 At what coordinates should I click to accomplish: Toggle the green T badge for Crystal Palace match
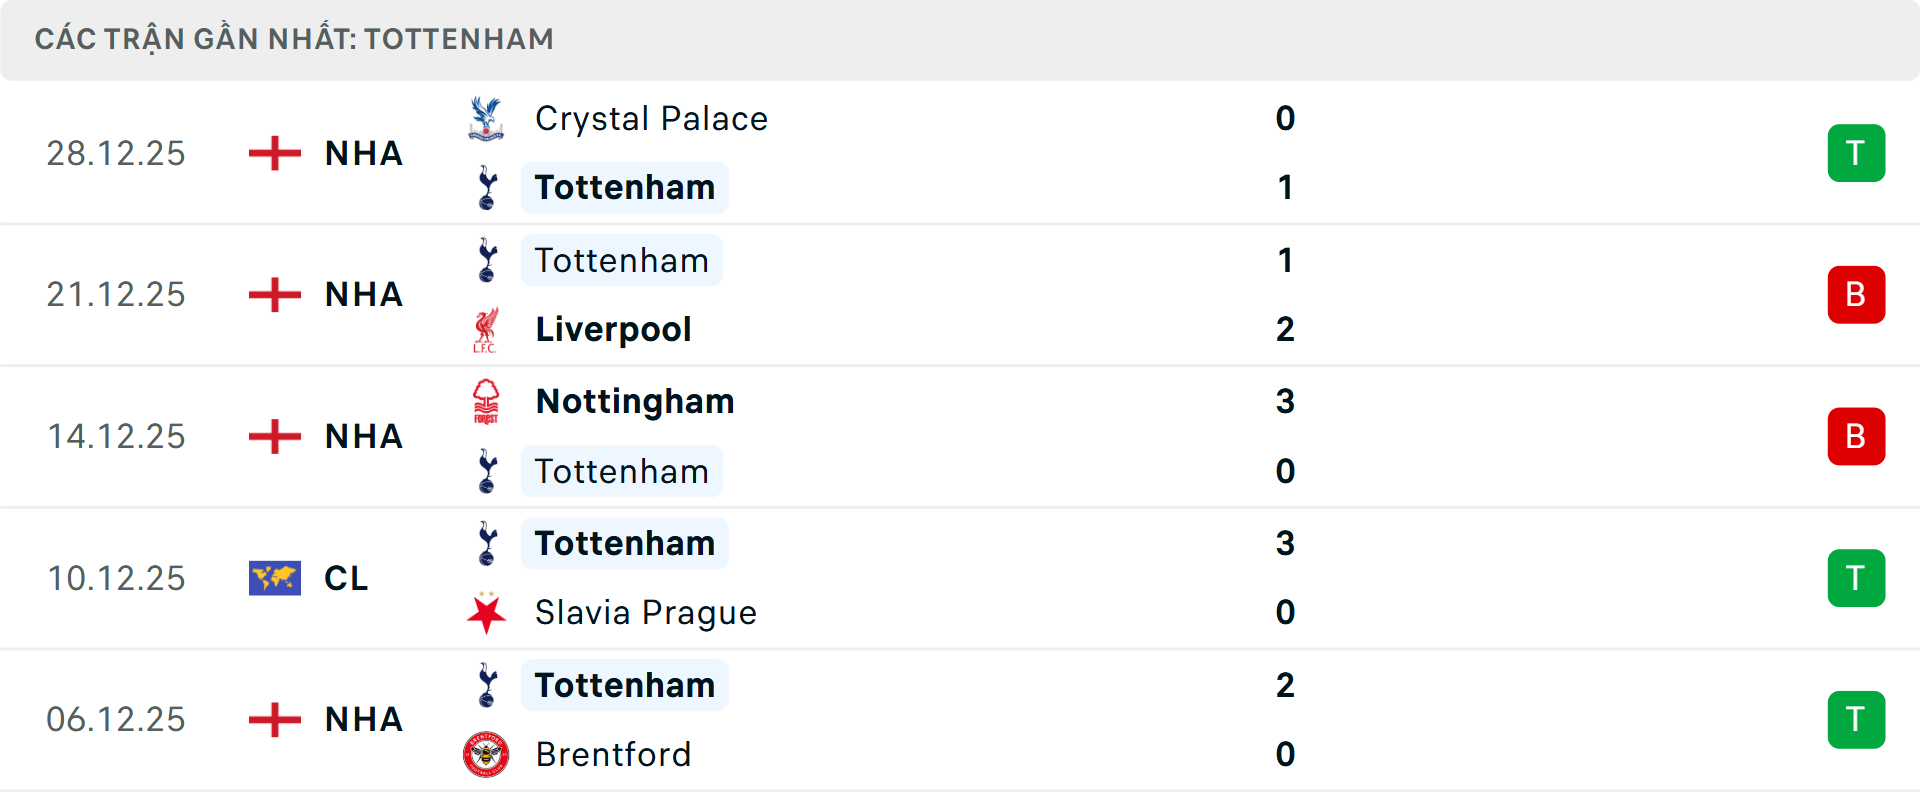click(1856, 153)
